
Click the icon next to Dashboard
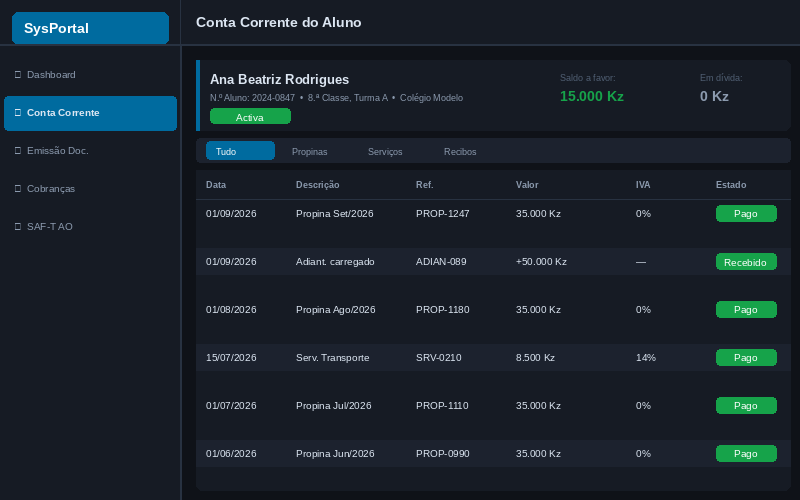click(x=18, y=74)
